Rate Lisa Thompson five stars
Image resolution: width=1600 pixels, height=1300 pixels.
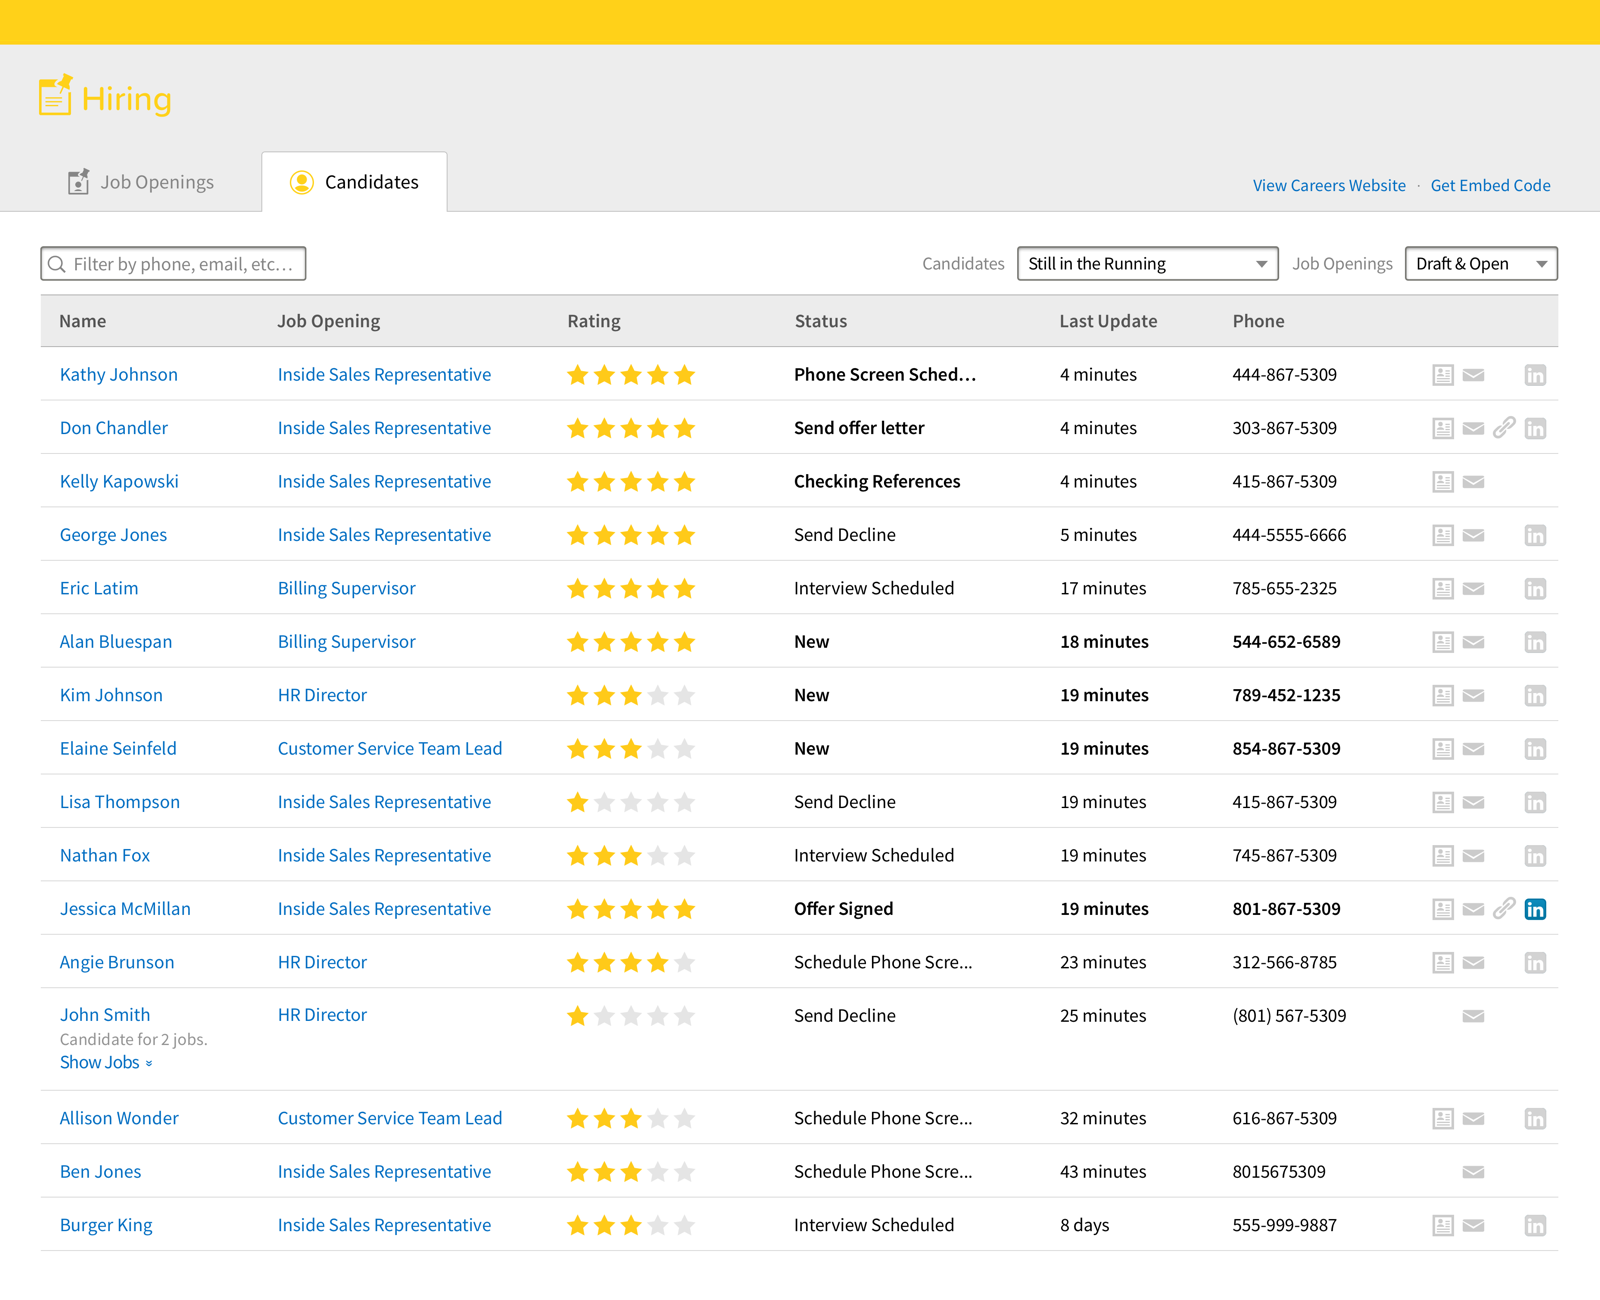(x=684, y=803)
